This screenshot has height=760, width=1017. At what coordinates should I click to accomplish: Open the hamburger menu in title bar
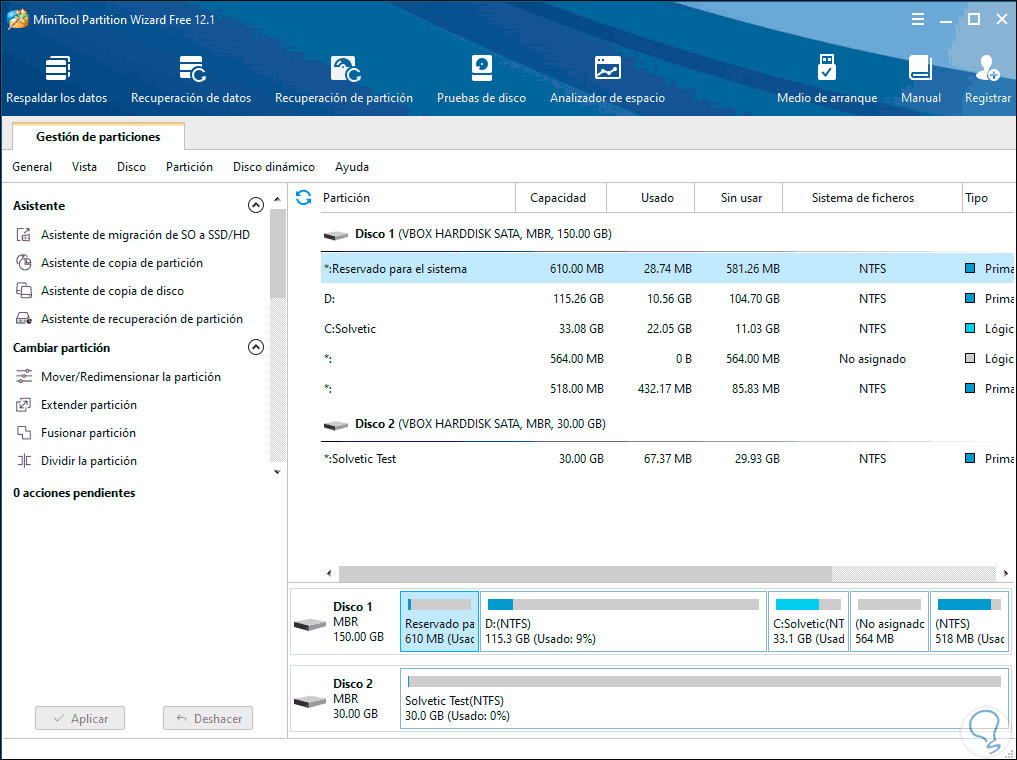[x=918, y=19]
